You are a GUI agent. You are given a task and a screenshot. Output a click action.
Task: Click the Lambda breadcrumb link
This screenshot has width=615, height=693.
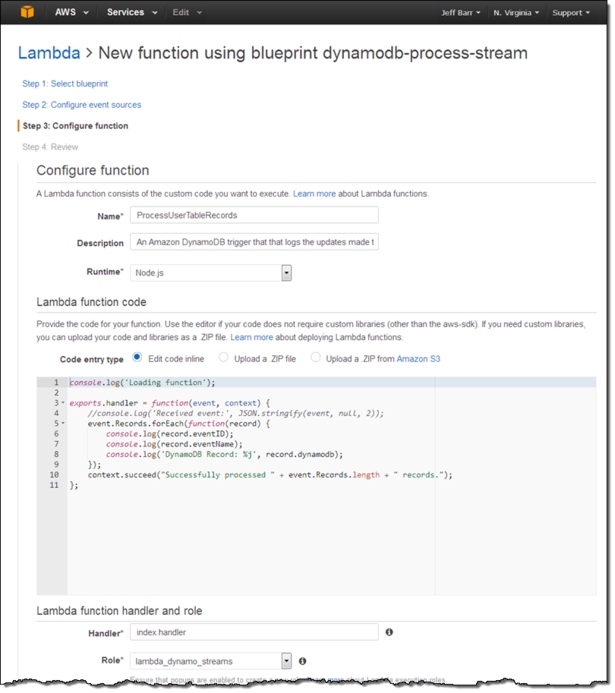(49, 53)
